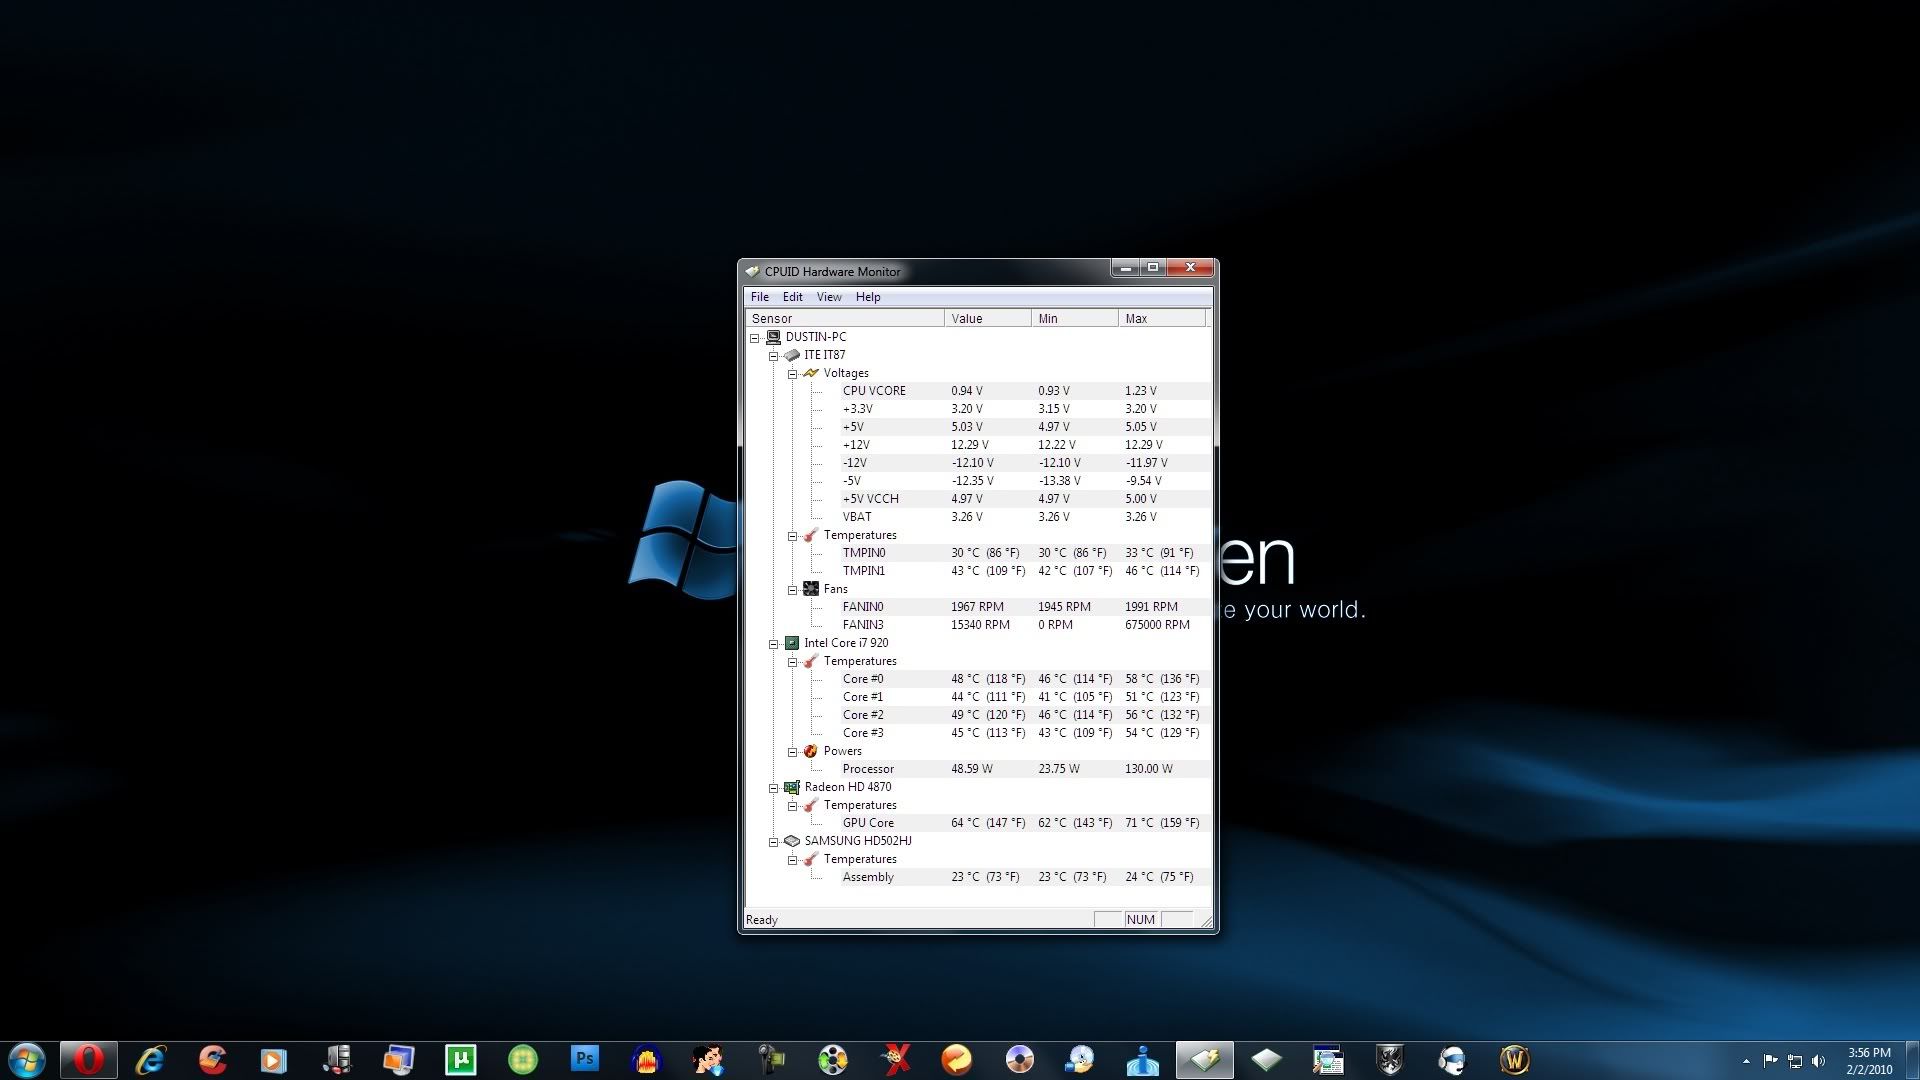Collapse the ITE IT87 node

coord(774,356)
